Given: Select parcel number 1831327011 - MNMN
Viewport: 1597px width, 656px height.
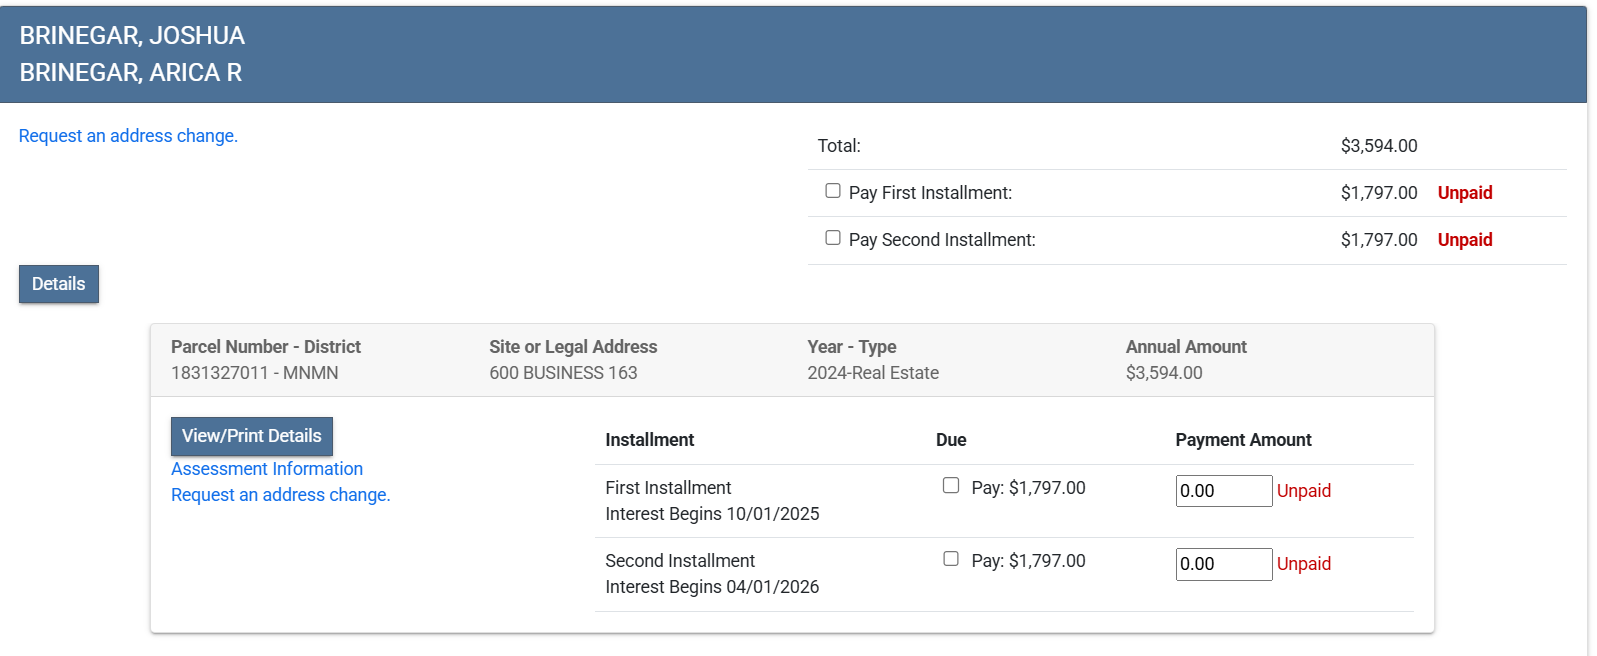Looking at the screenshot, I should (x=254, y=373).
